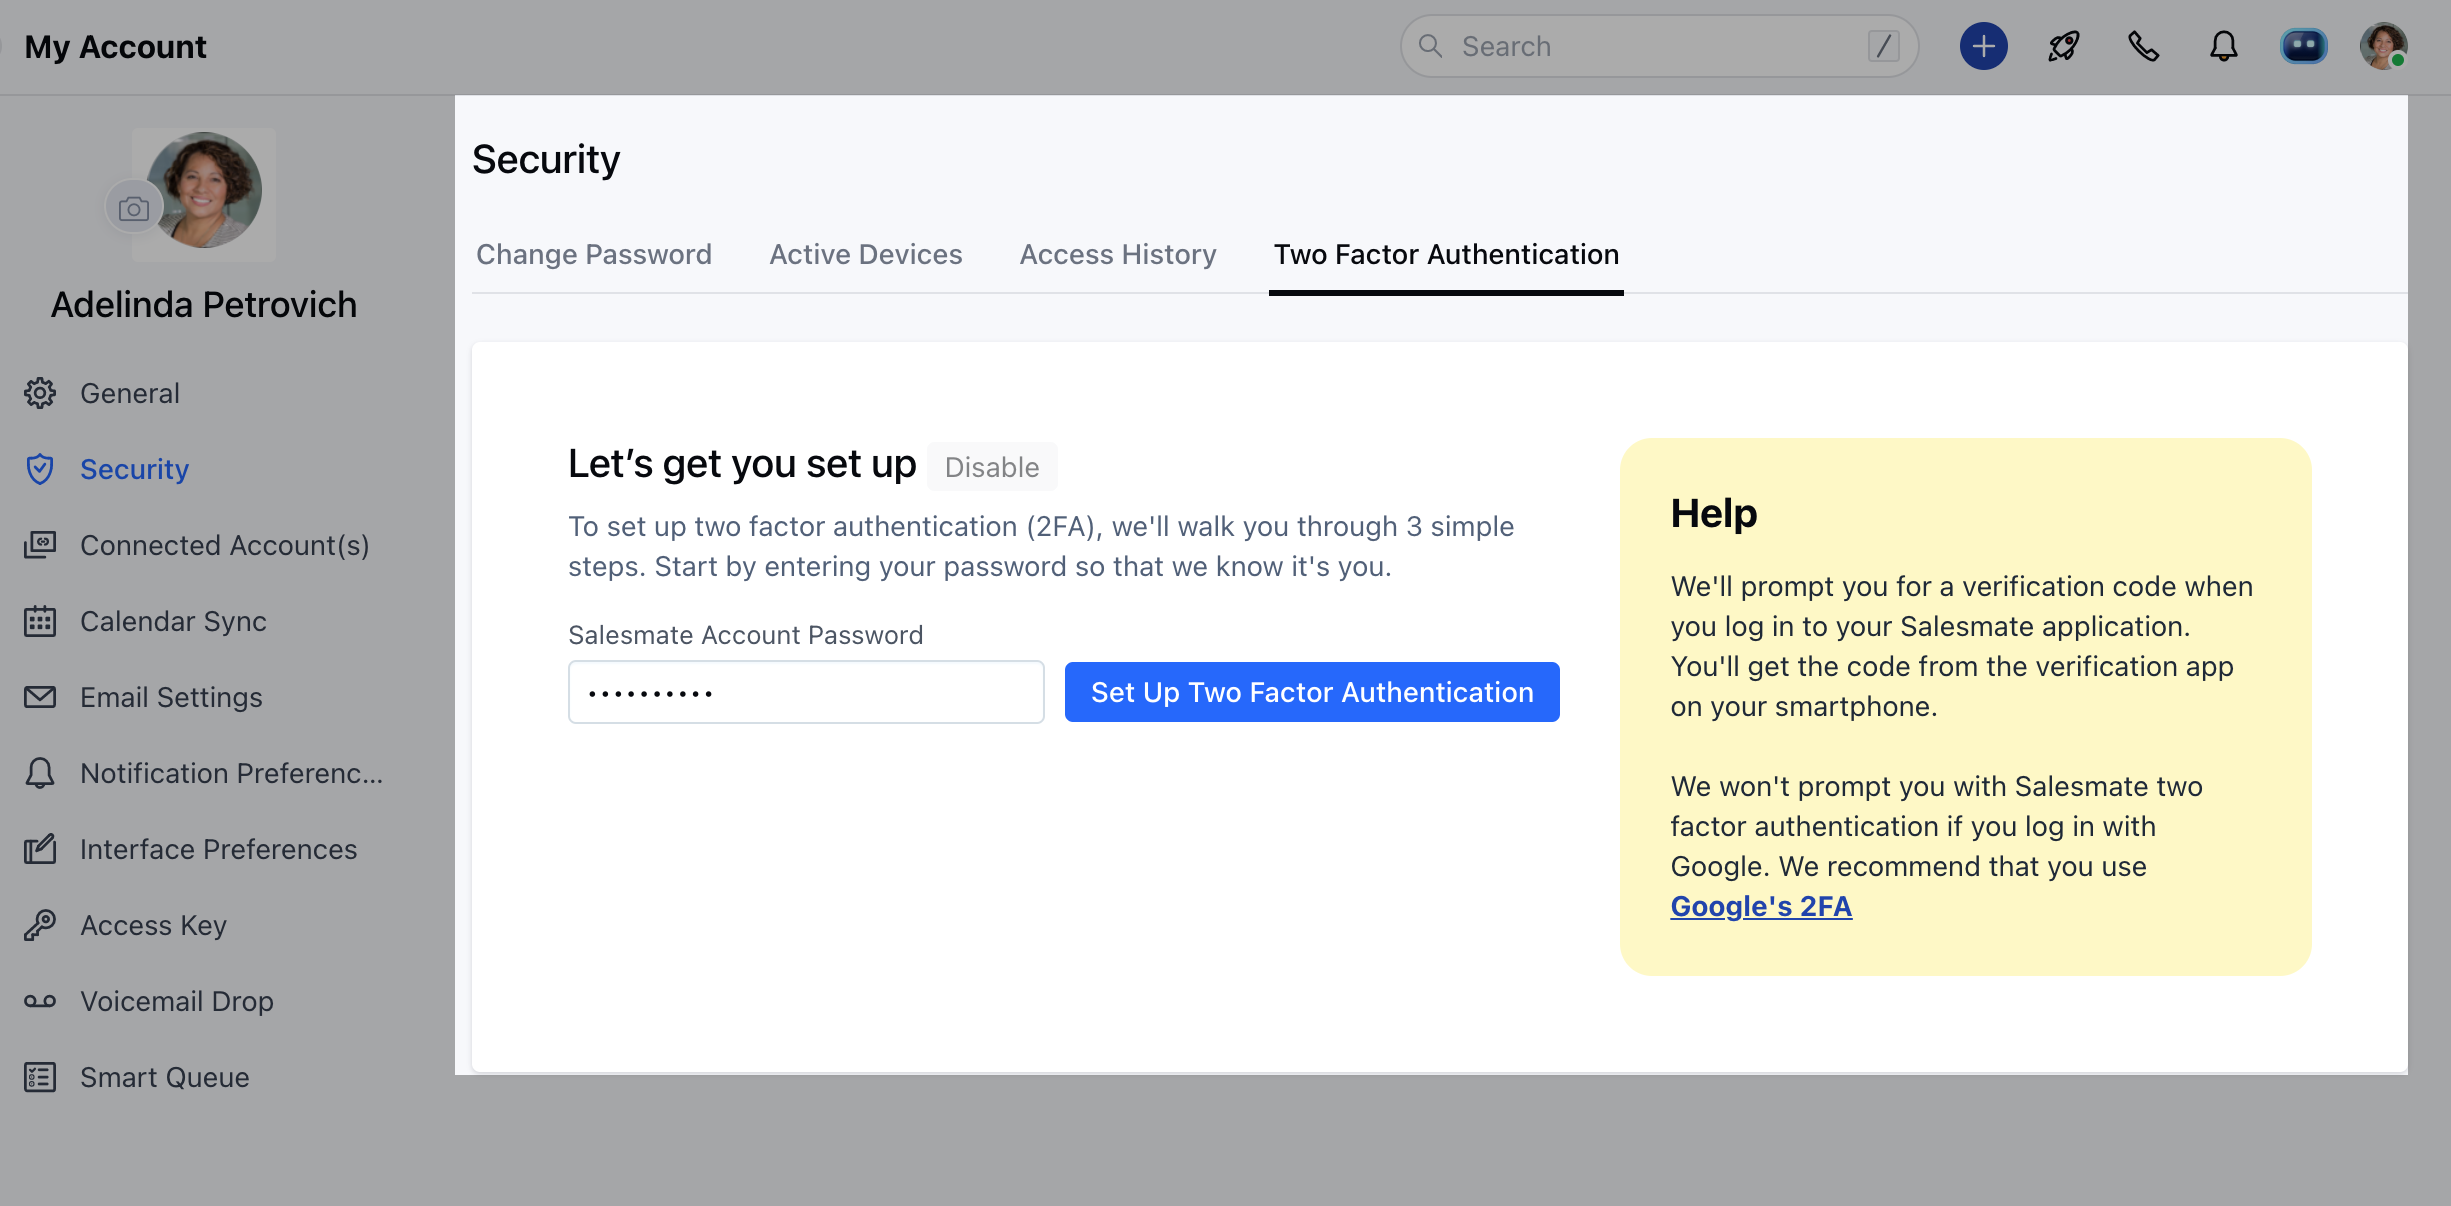Click the blue plus quick-add icon
Screen dimensions: 2451x1206
pos(1983,46)
